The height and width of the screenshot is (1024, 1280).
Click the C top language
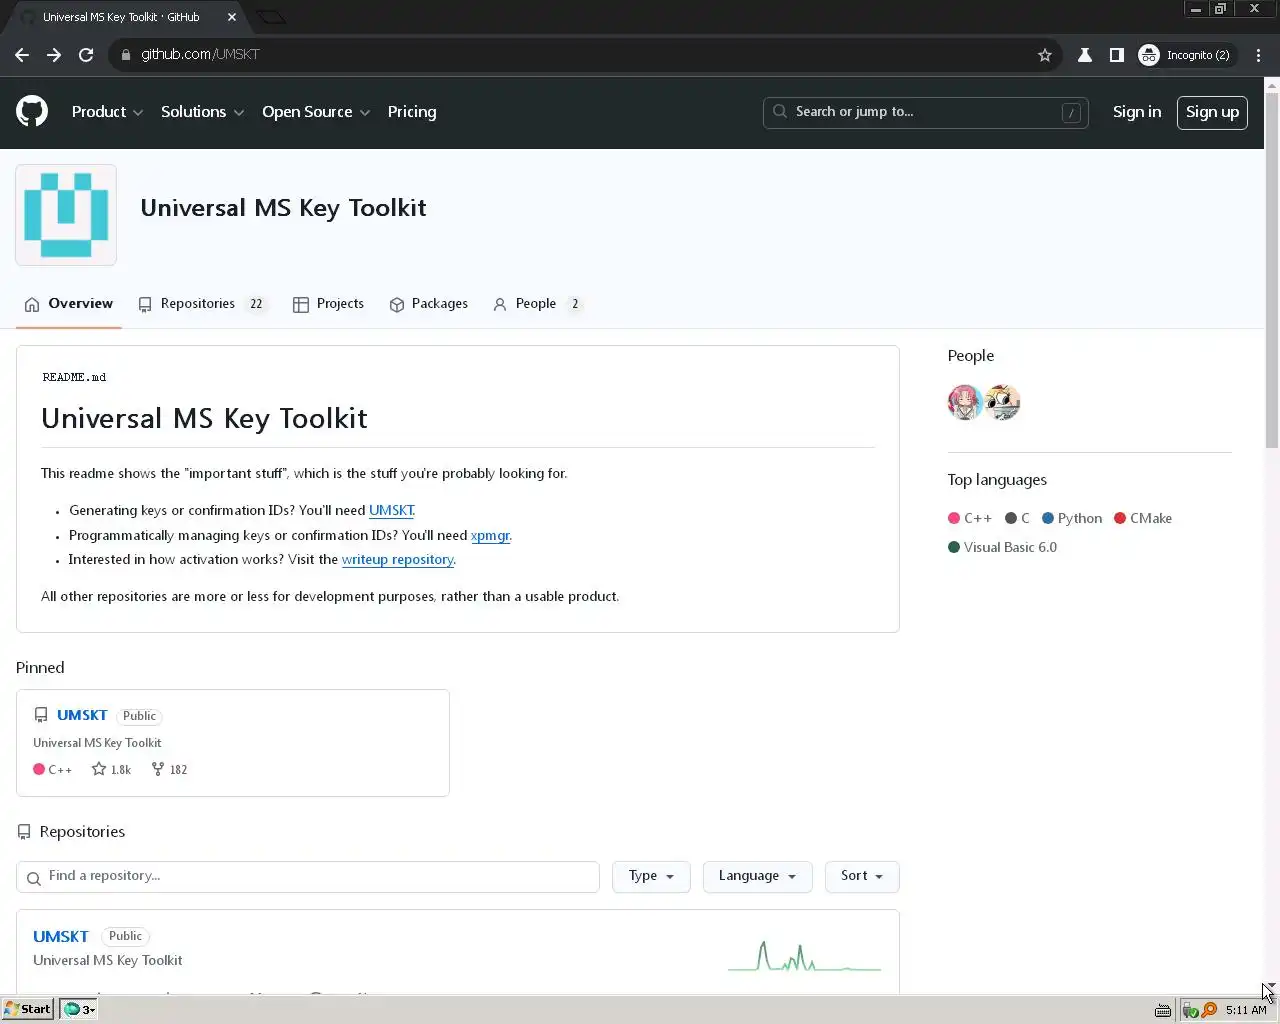(1017, 518)
